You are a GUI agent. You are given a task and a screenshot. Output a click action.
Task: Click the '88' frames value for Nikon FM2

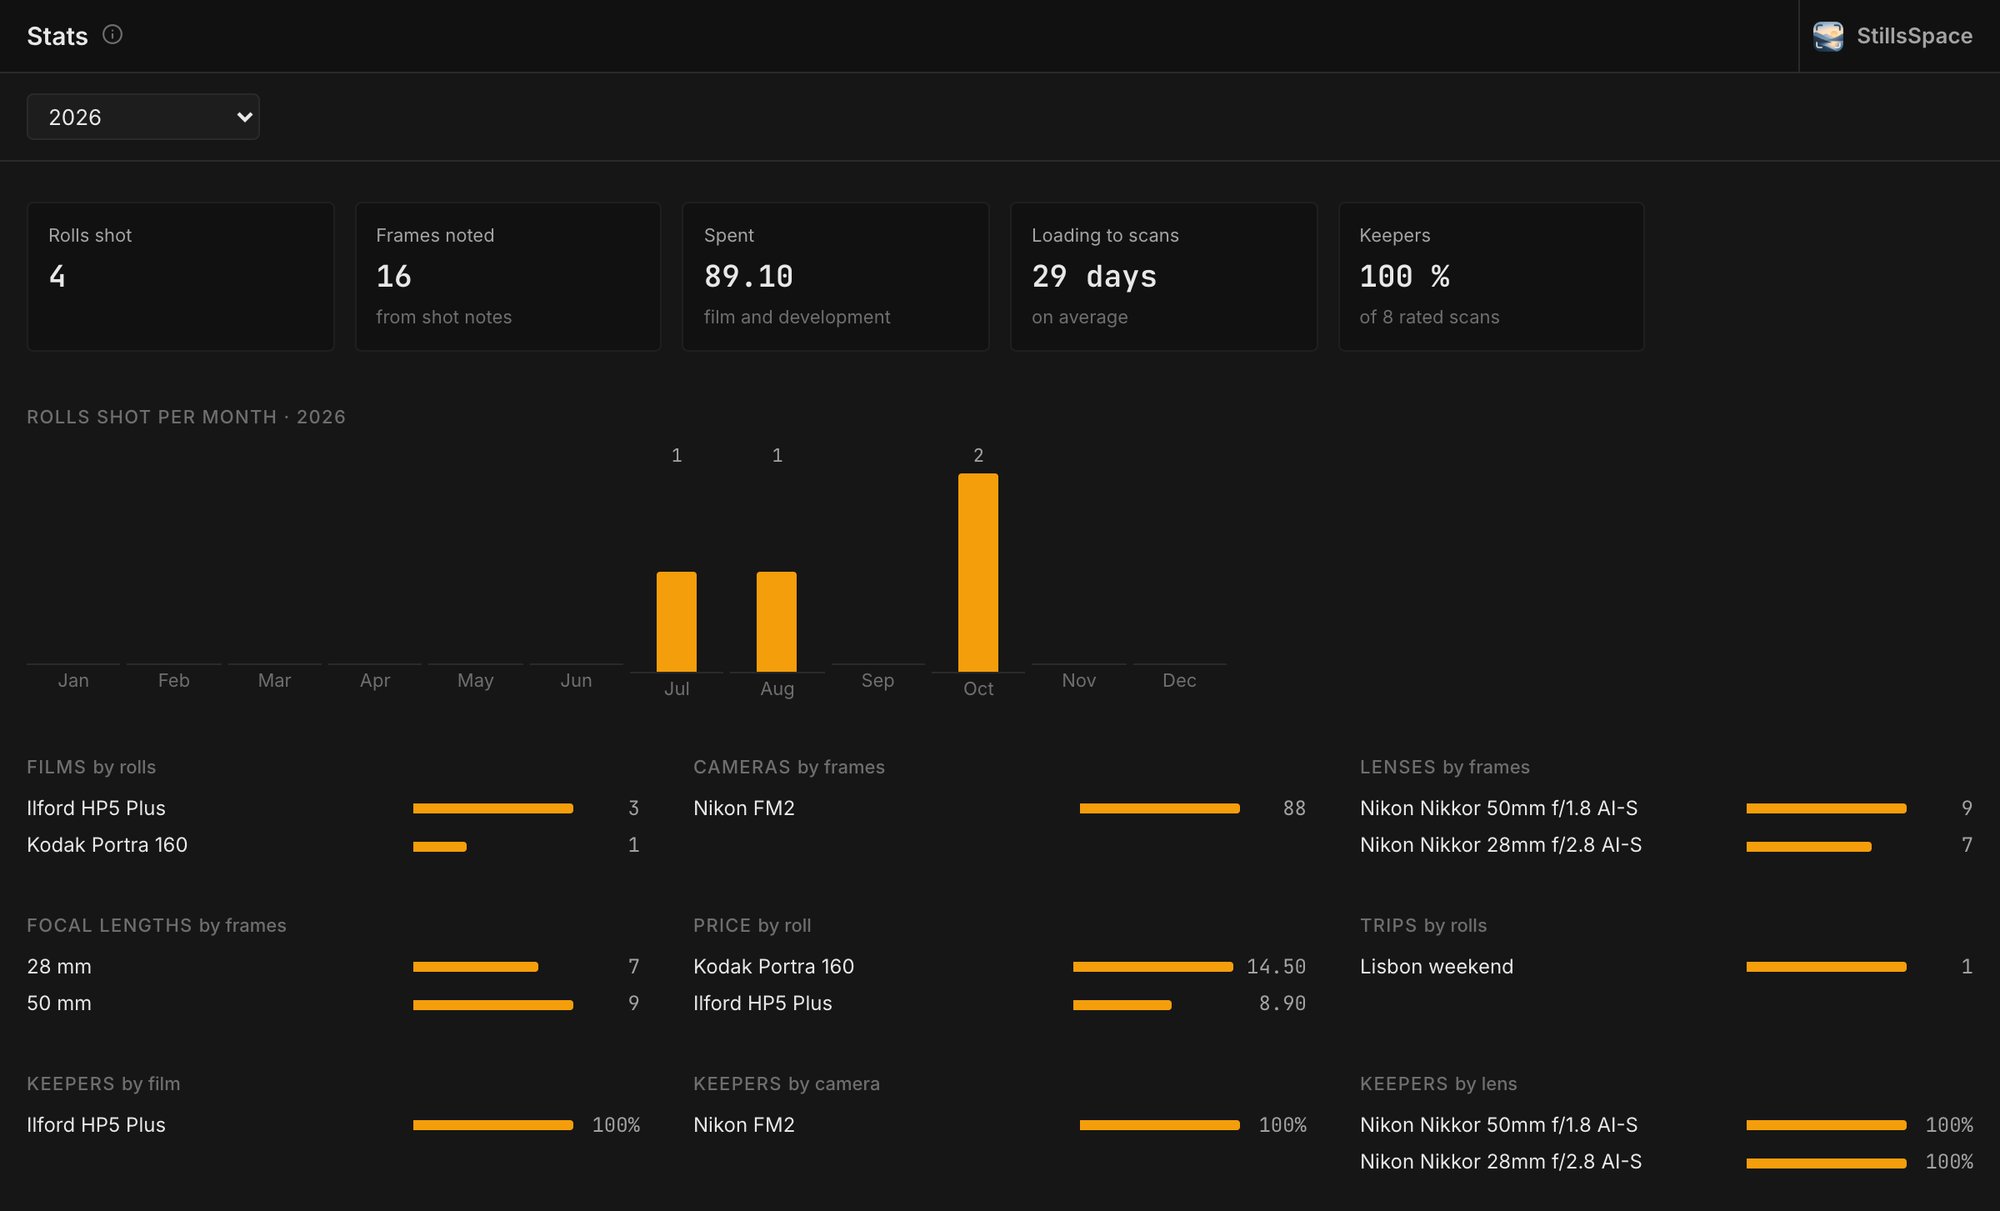coord(1294,808)
